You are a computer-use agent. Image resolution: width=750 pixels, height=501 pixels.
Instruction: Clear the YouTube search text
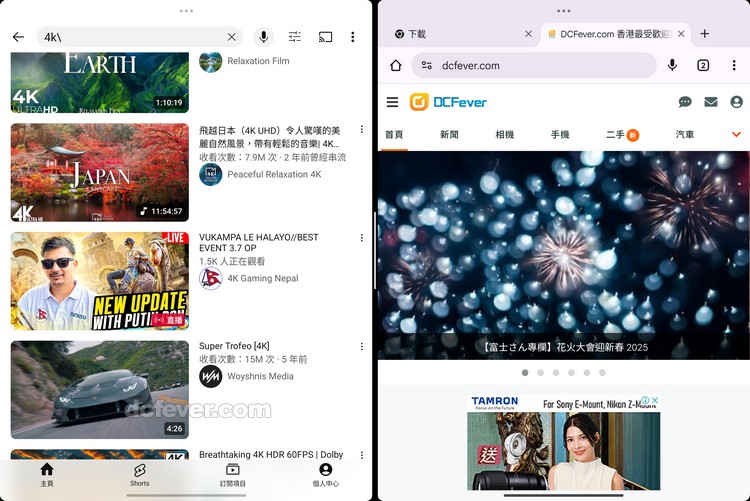point(232,37)
